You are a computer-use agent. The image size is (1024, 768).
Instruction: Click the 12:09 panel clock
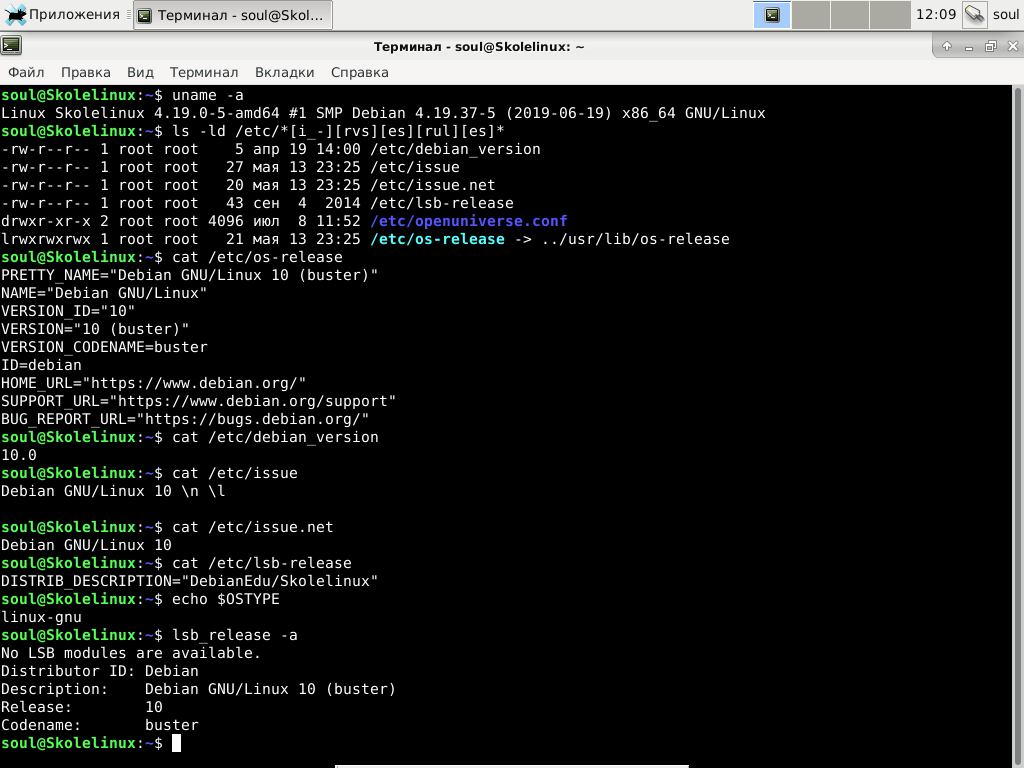(x=936, y=14)
